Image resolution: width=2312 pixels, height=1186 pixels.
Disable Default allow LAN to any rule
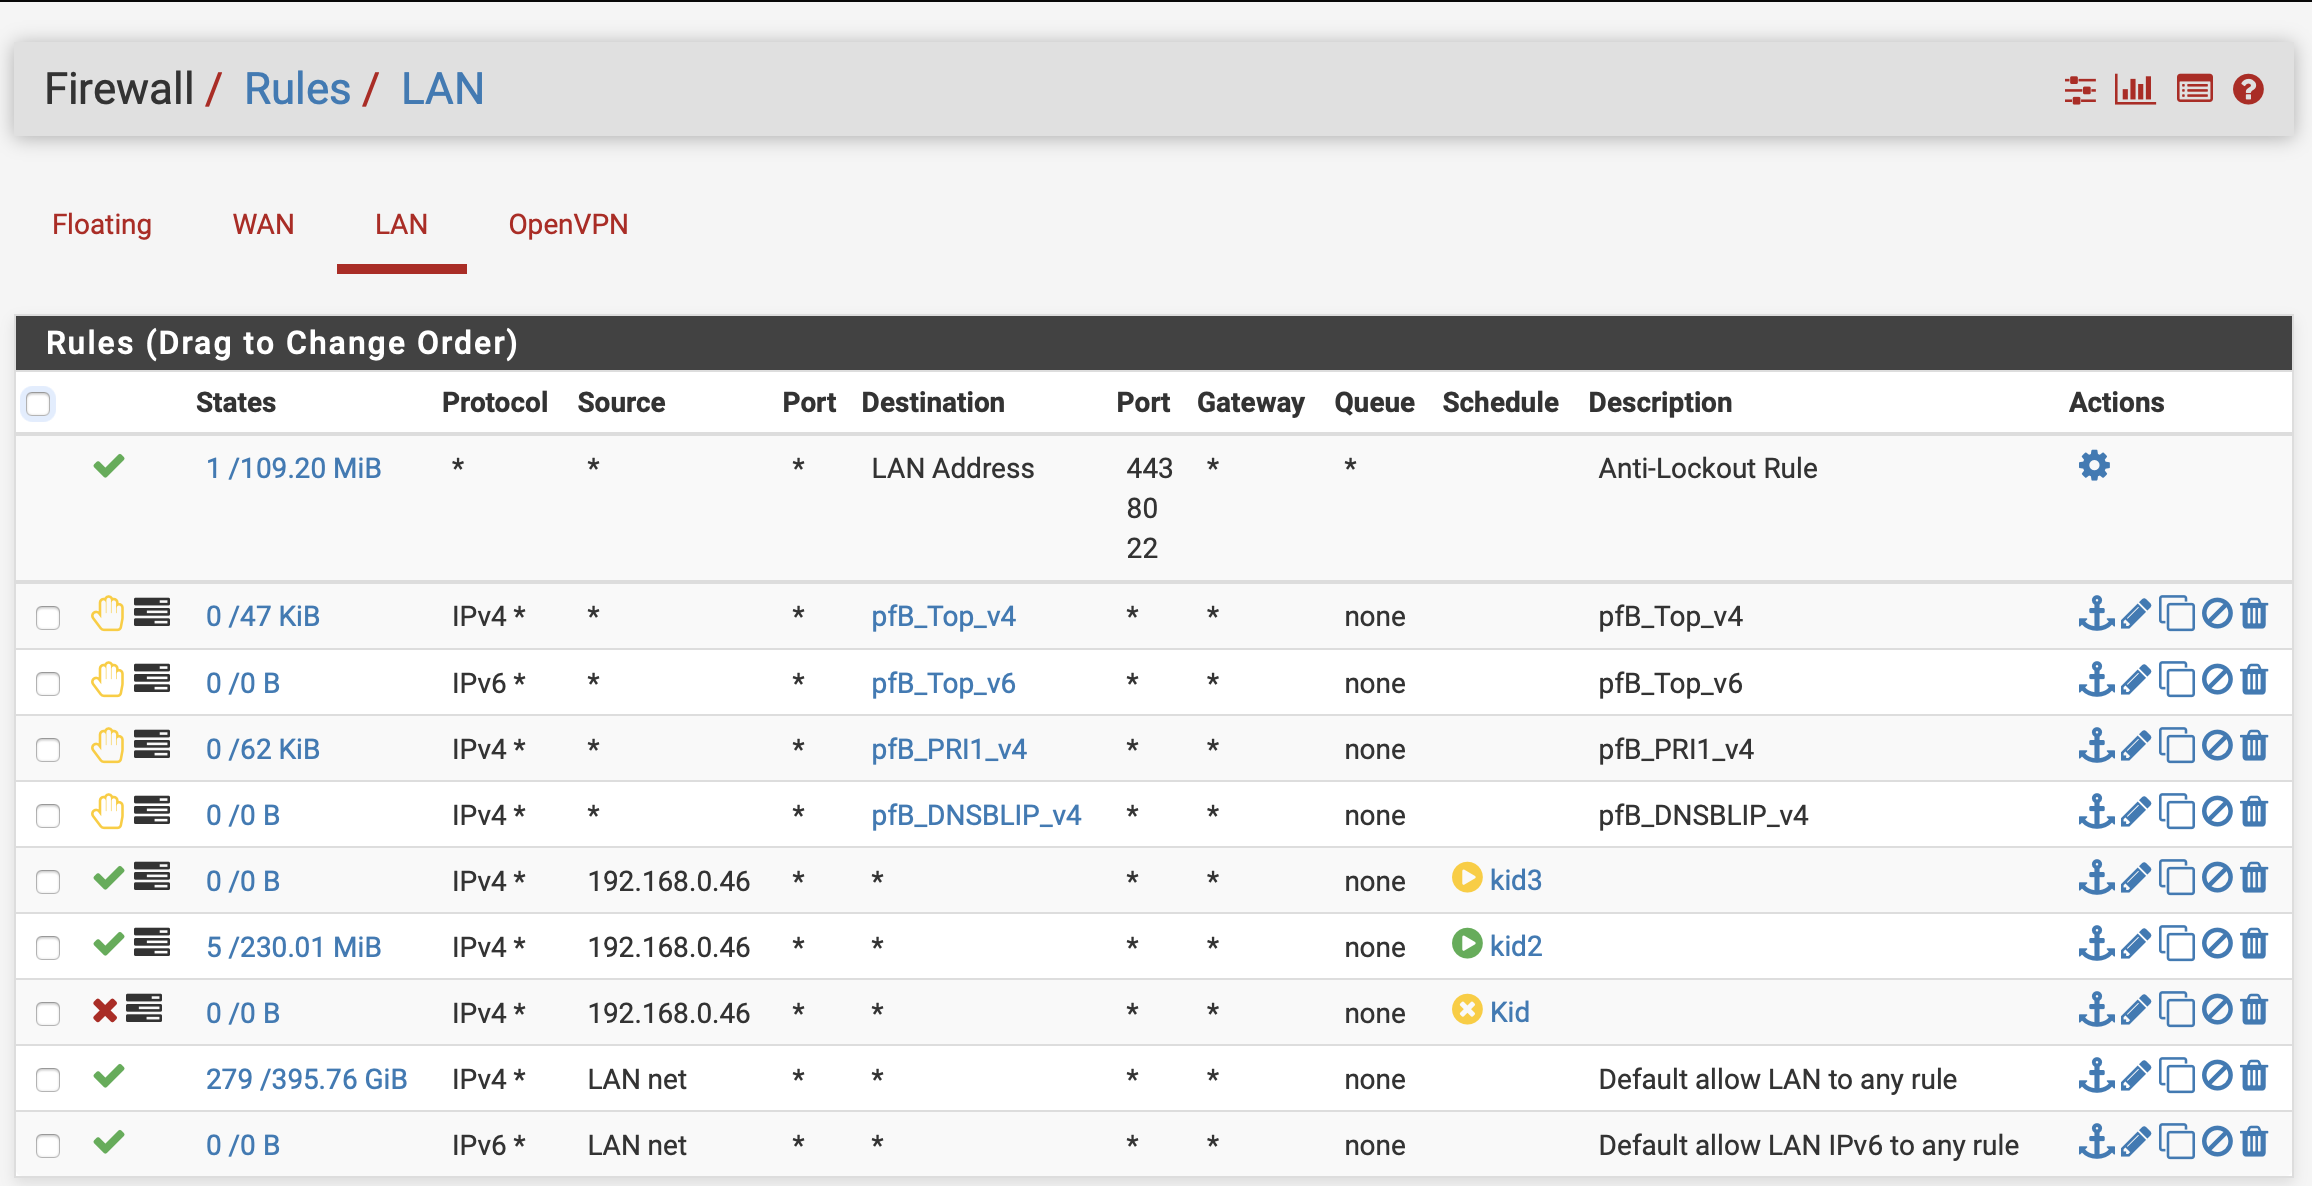tap(2217, 1076)
